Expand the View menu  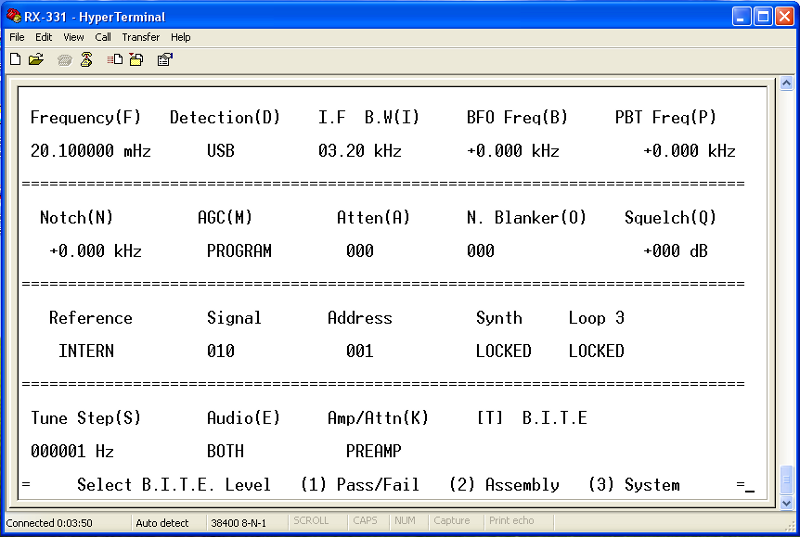pyautogui.click(x=74, y=37)
